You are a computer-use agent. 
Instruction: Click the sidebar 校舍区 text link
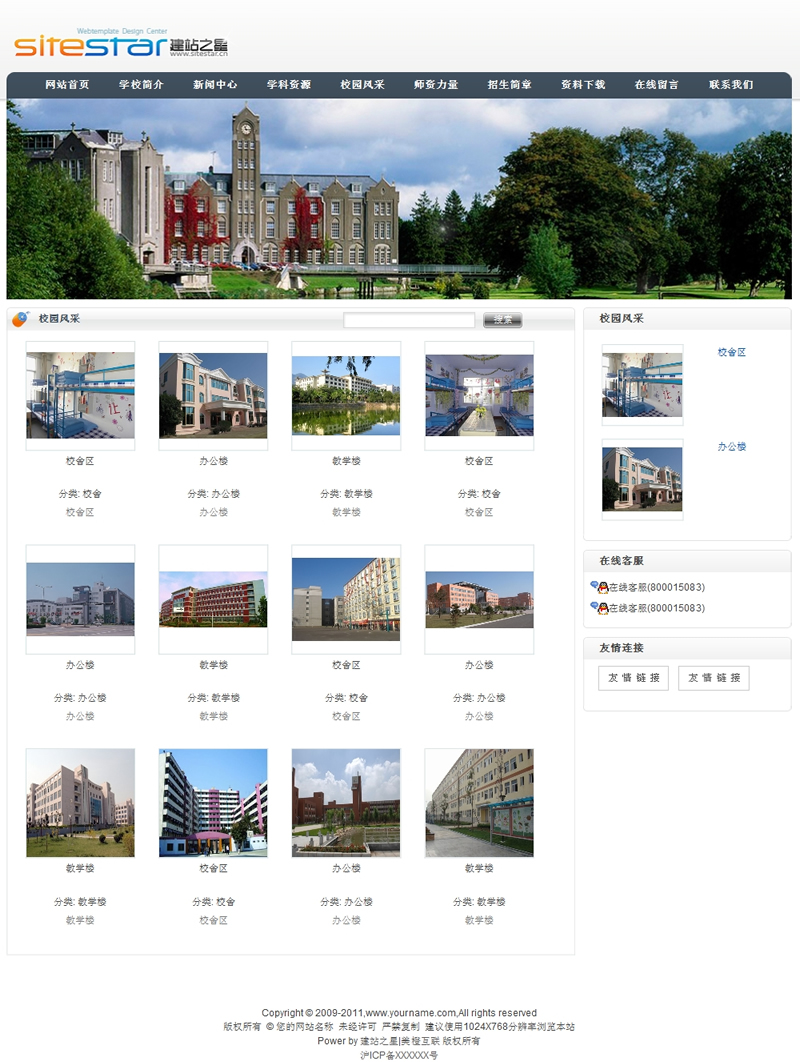coord(732,352)
